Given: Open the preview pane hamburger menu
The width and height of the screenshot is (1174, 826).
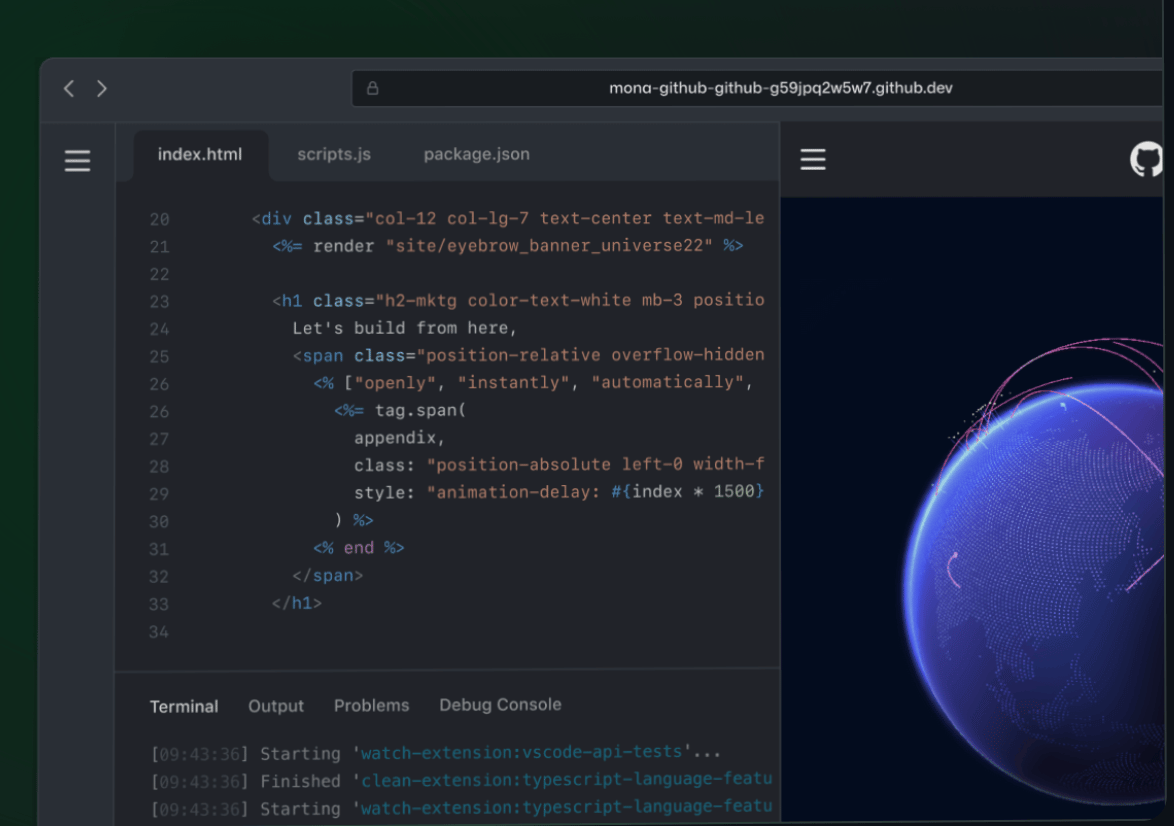Looking at the screenshot, I should [x=813, y=159].
